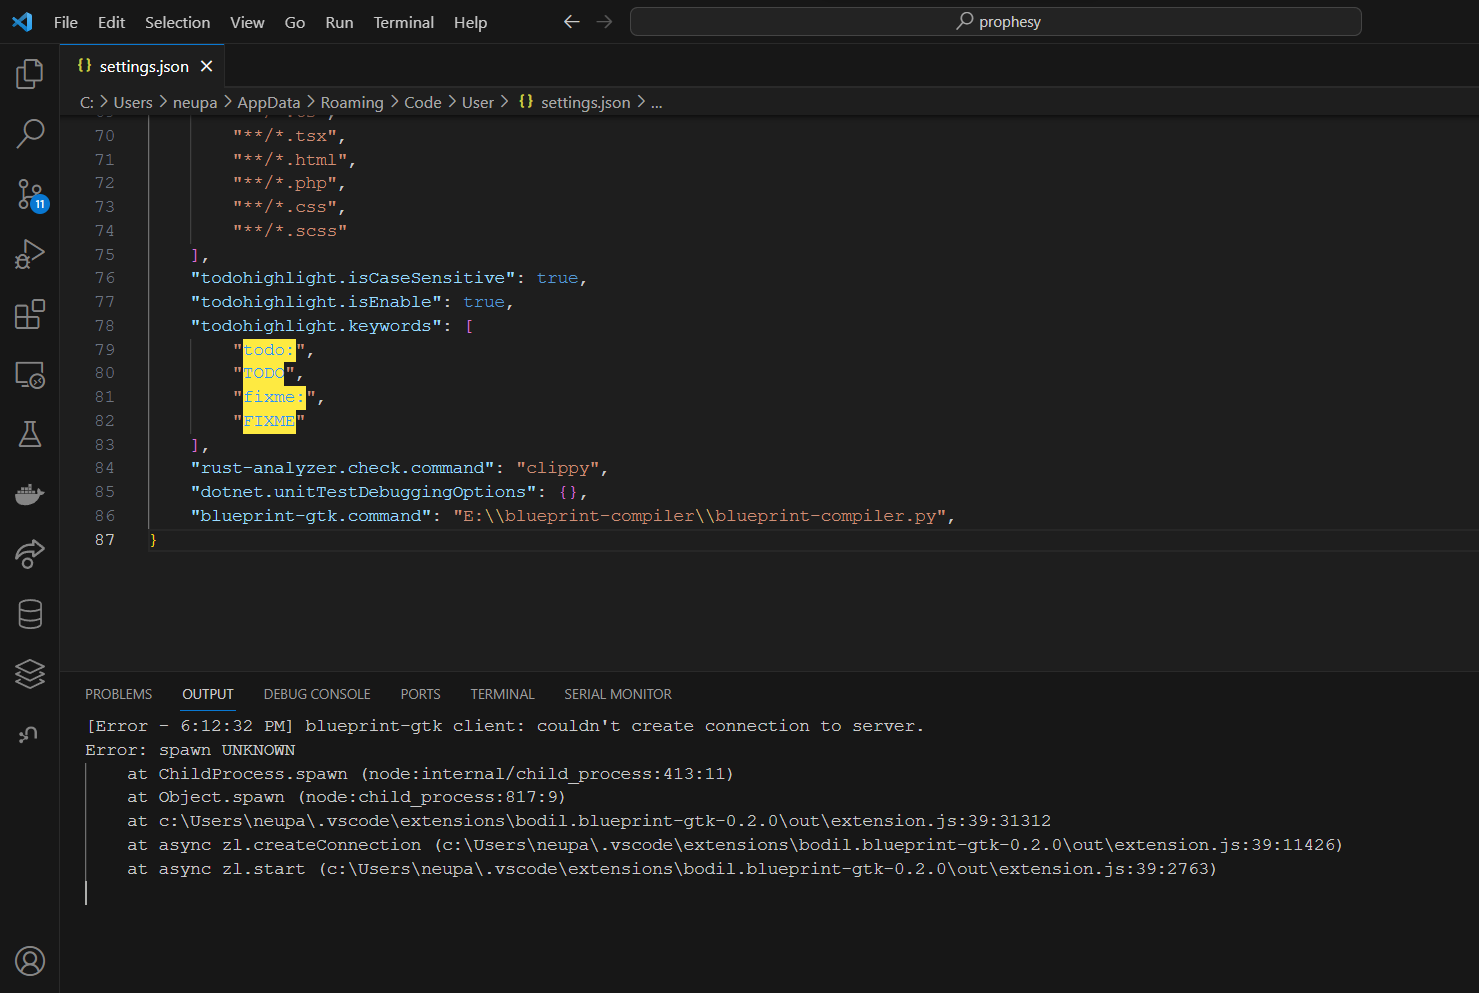
Task: Open the Run and Debug panel
Action: [29, 254]
